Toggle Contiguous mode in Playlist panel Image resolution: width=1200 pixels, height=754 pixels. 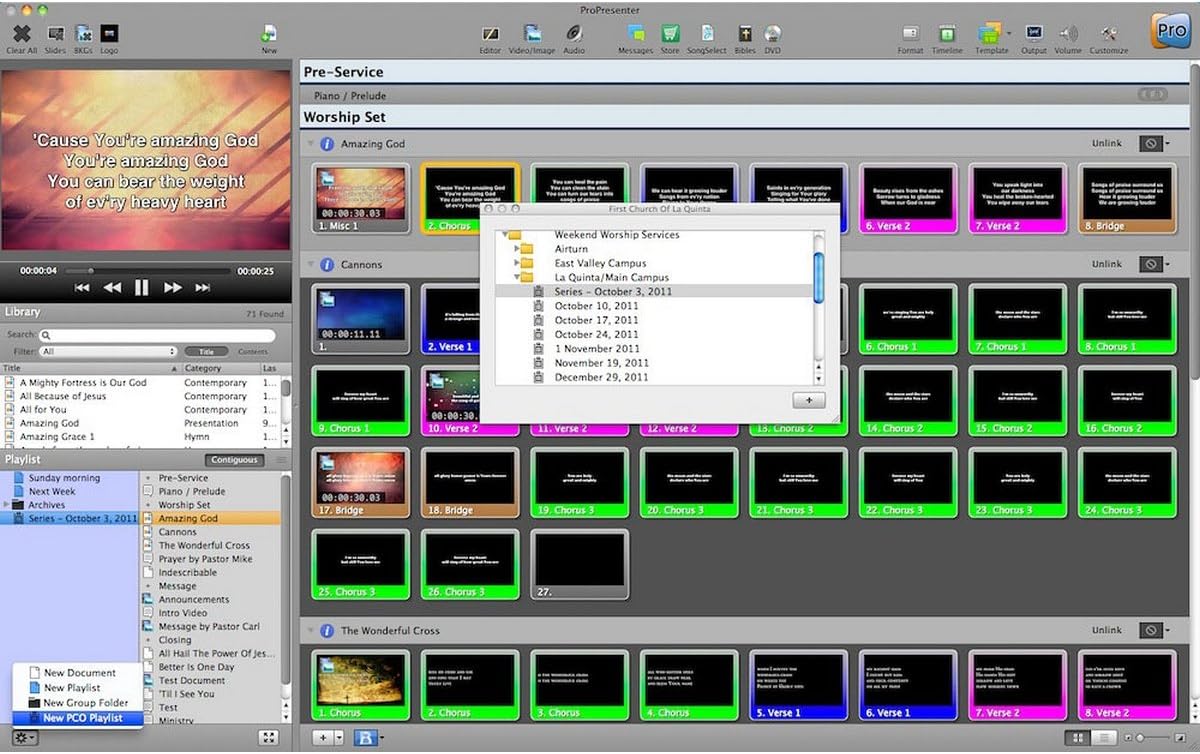(x=234, y=459)
